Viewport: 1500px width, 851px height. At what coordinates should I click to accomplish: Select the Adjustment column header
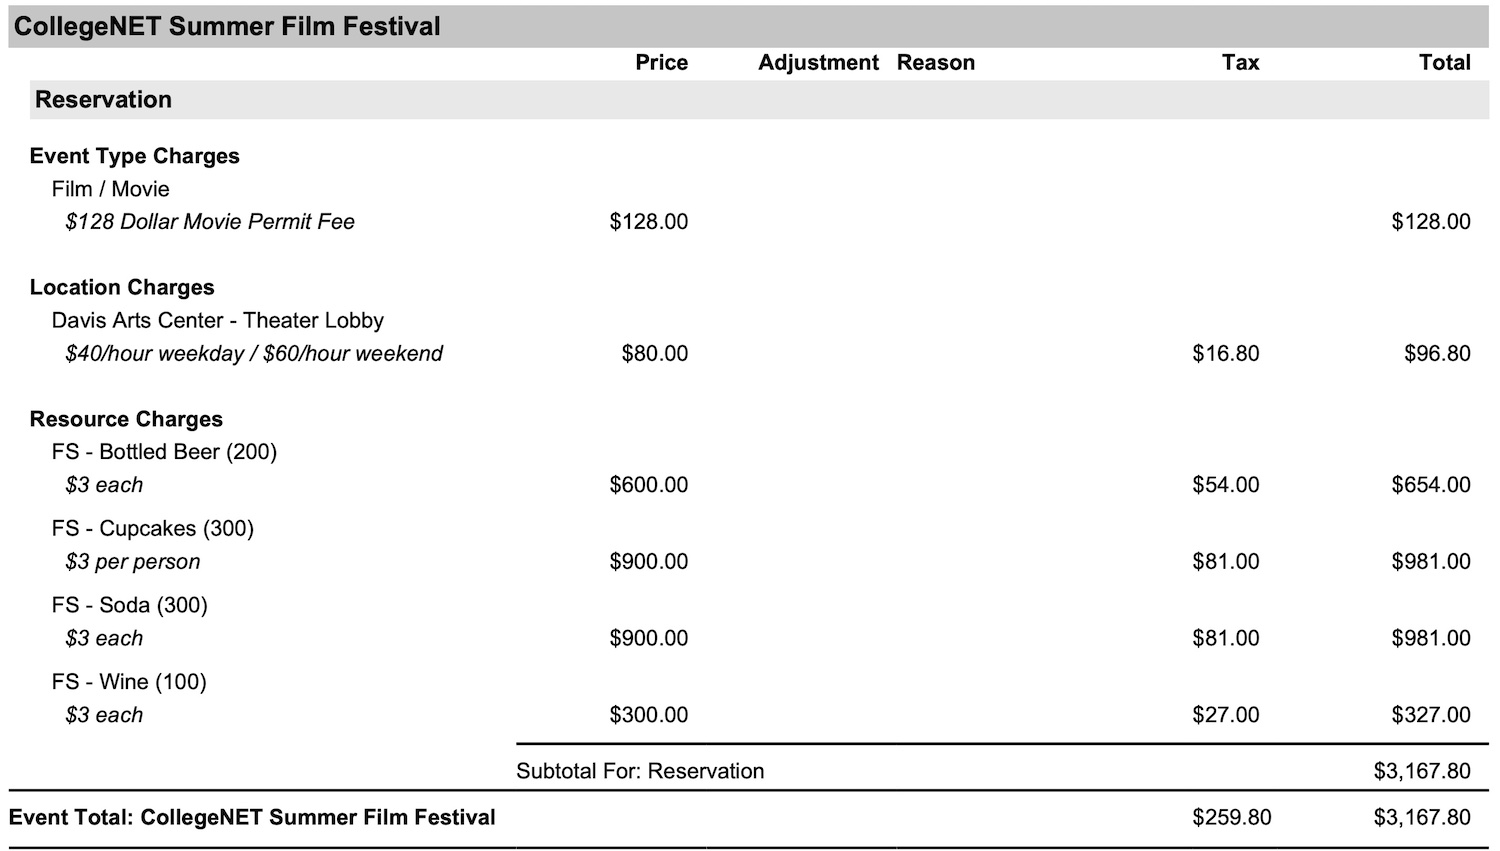click(x=817, y=63)
